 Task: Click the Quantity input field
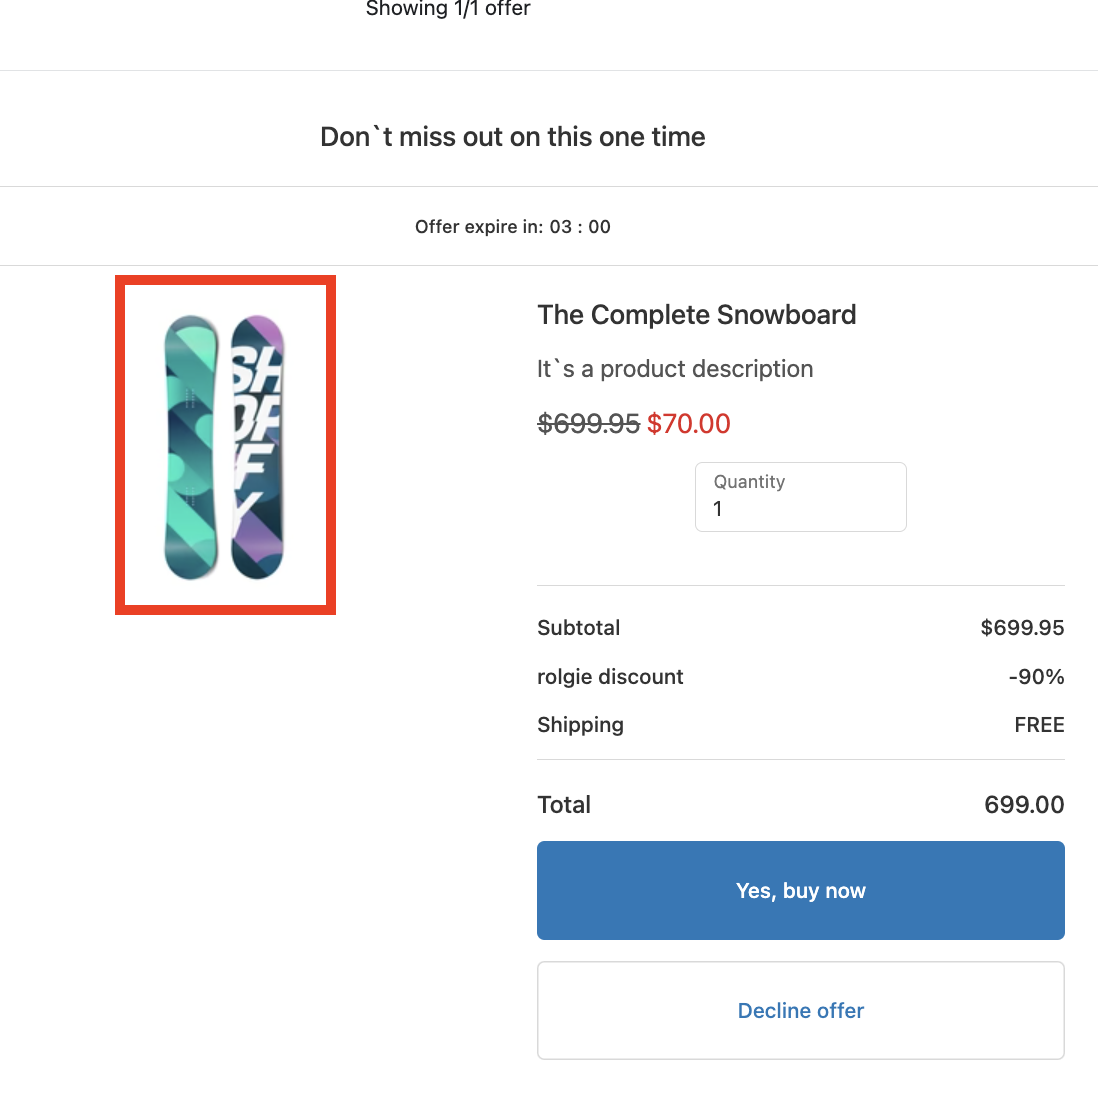pos(800,508)
